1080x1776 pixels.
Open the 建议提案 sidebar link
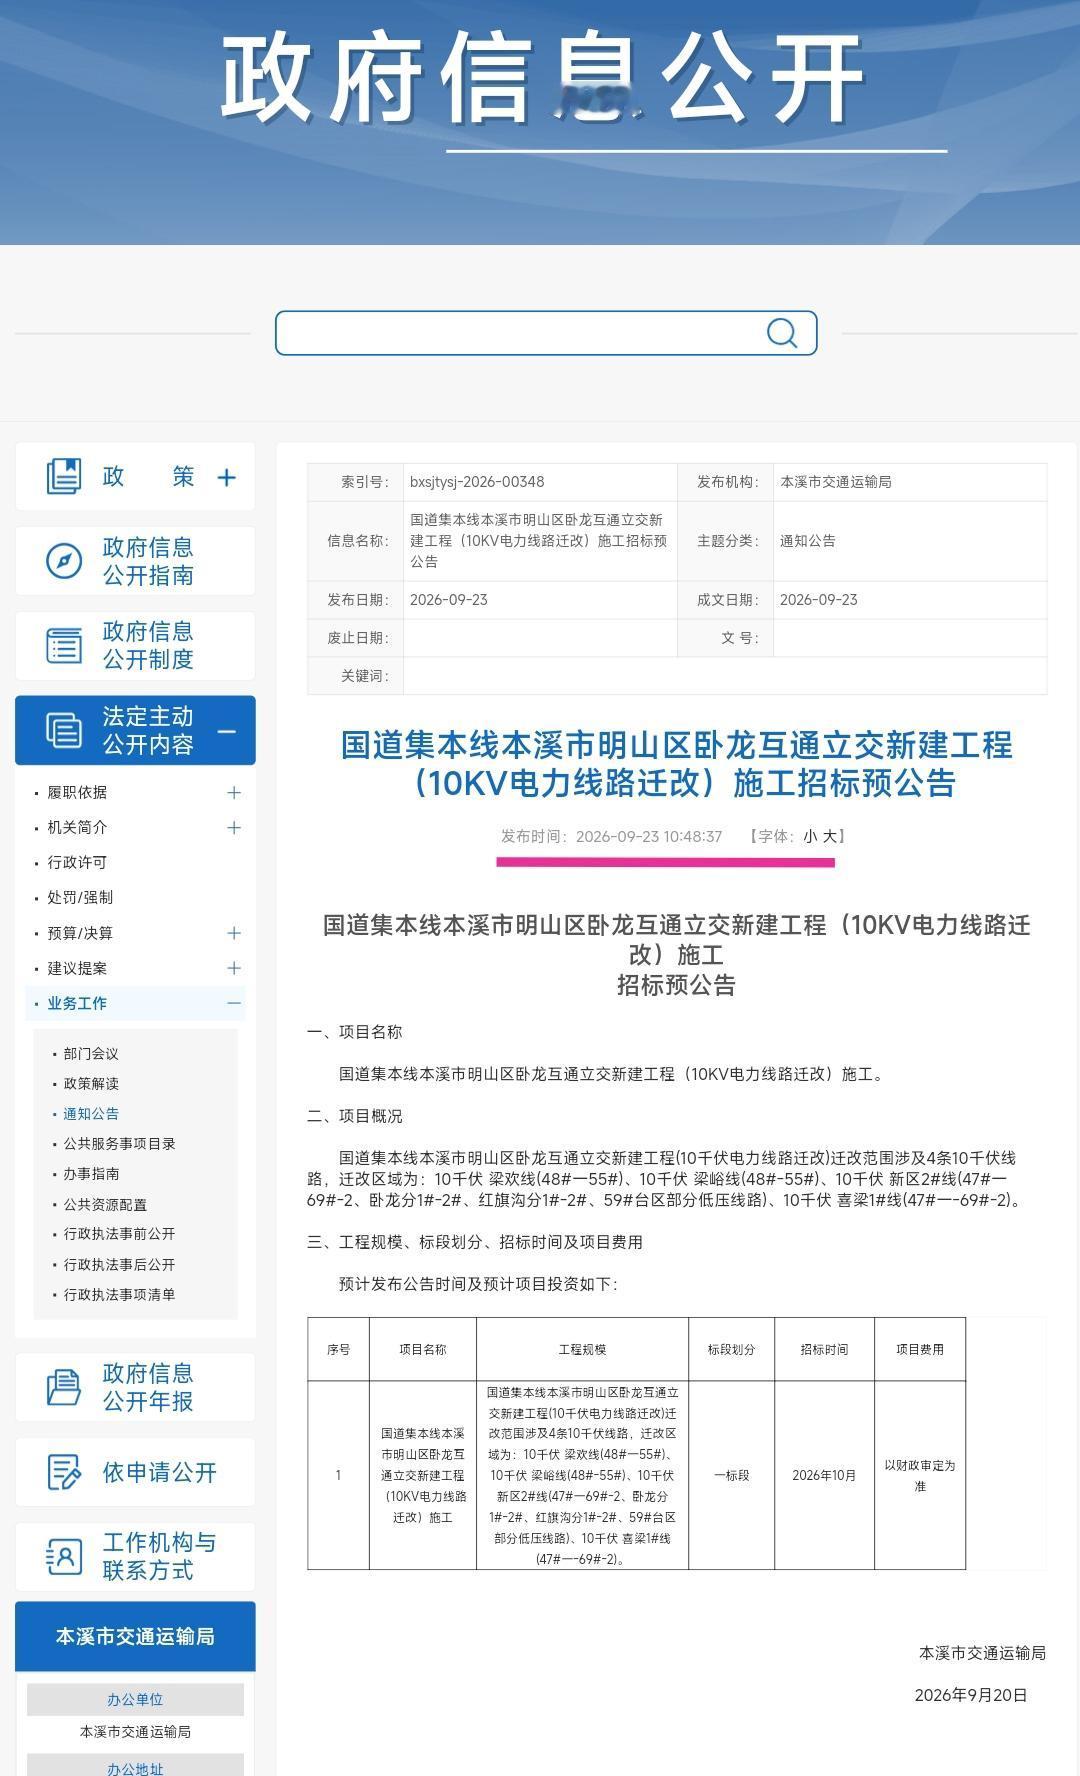coord(77,968)
